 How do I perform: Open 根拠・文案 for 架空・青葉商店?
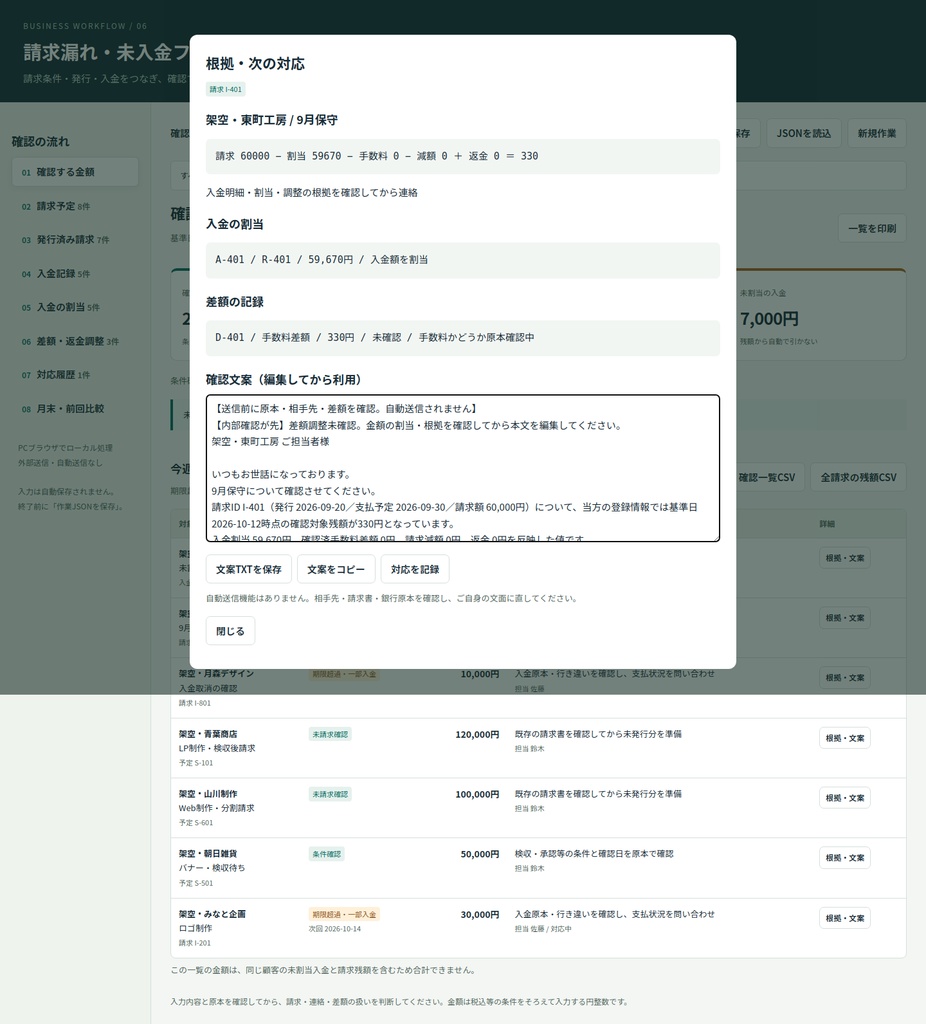[844, 738]
